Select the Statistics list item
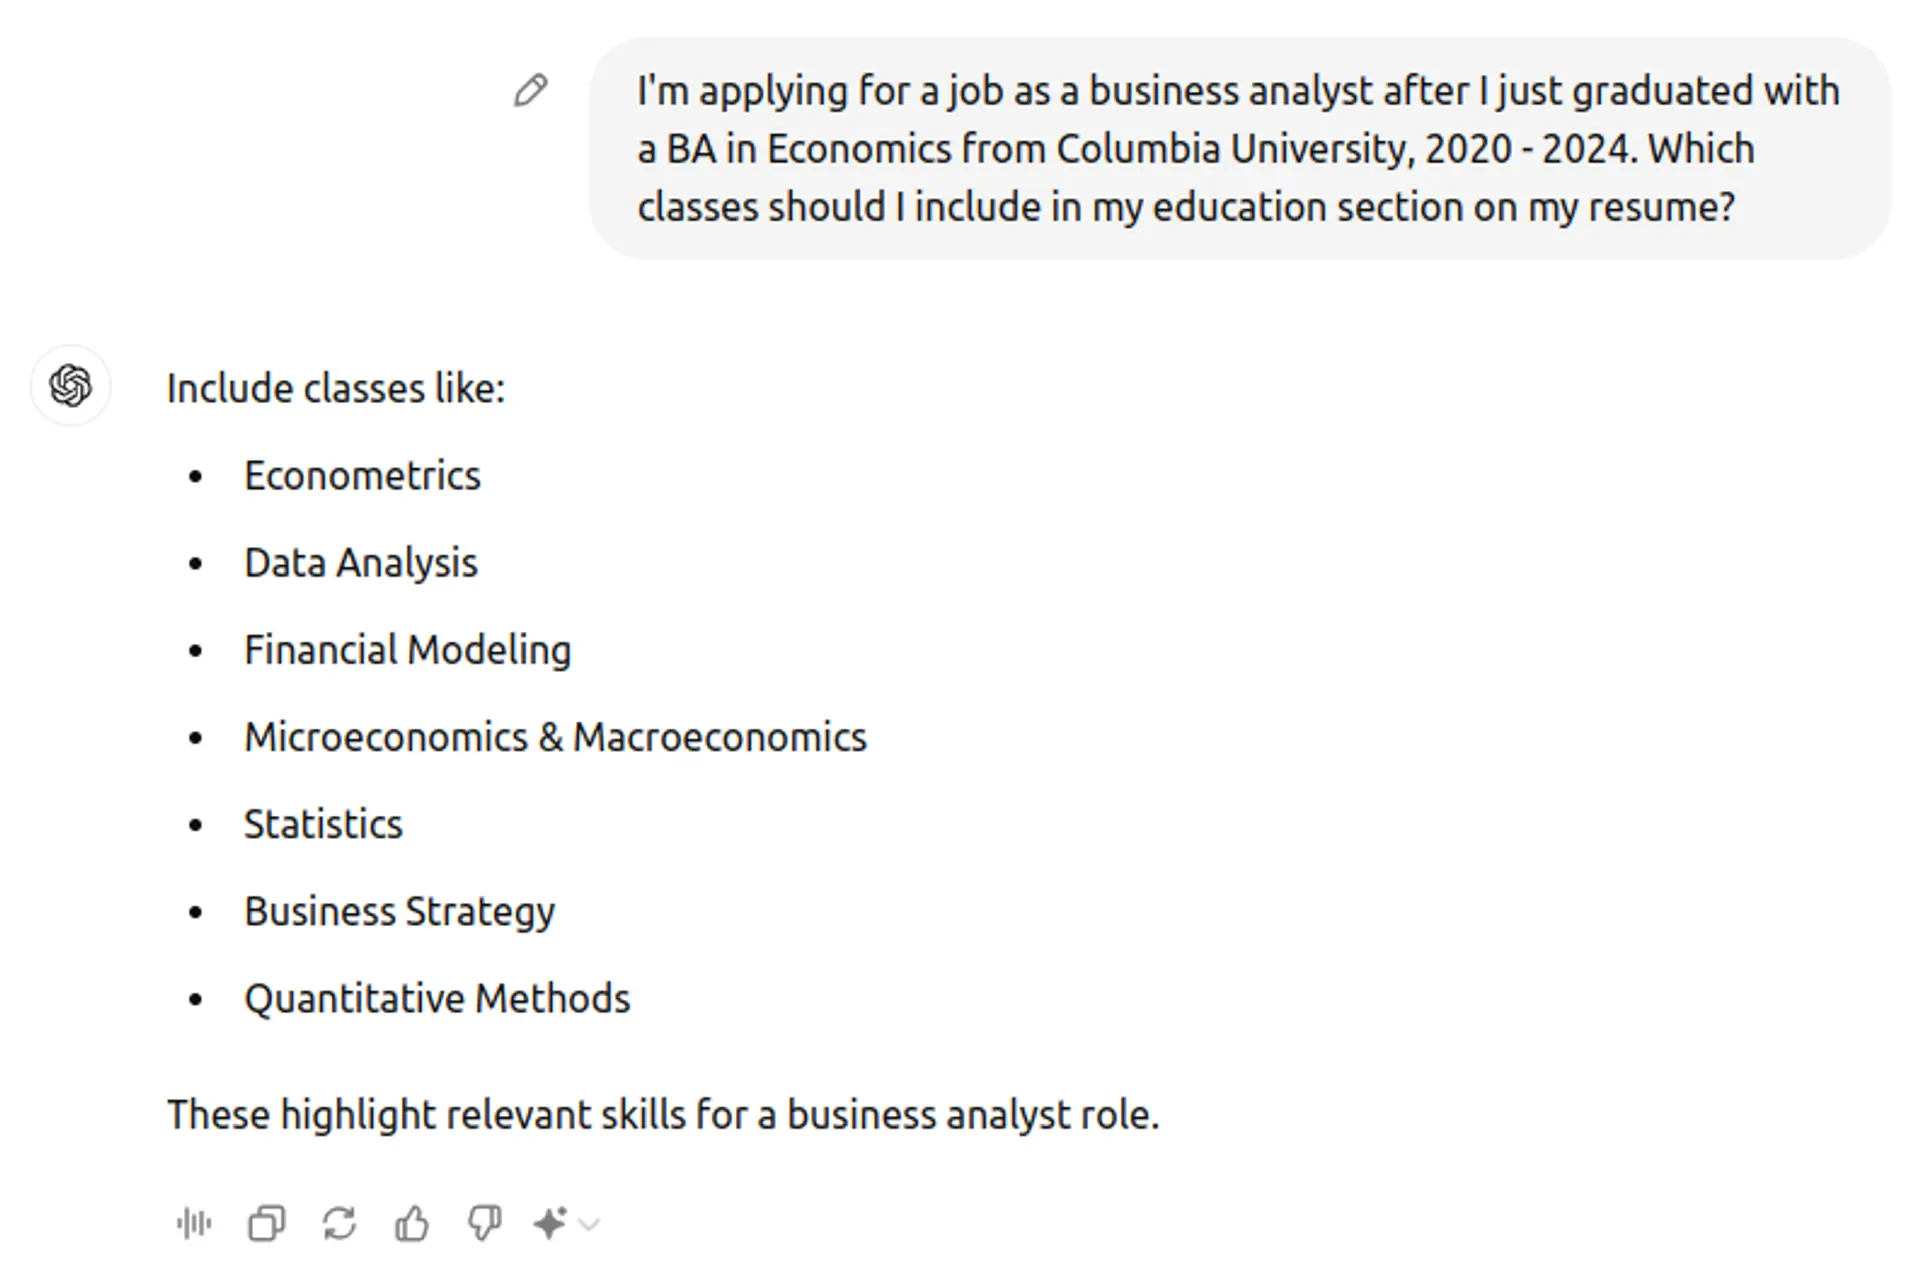 pos(323,824)
